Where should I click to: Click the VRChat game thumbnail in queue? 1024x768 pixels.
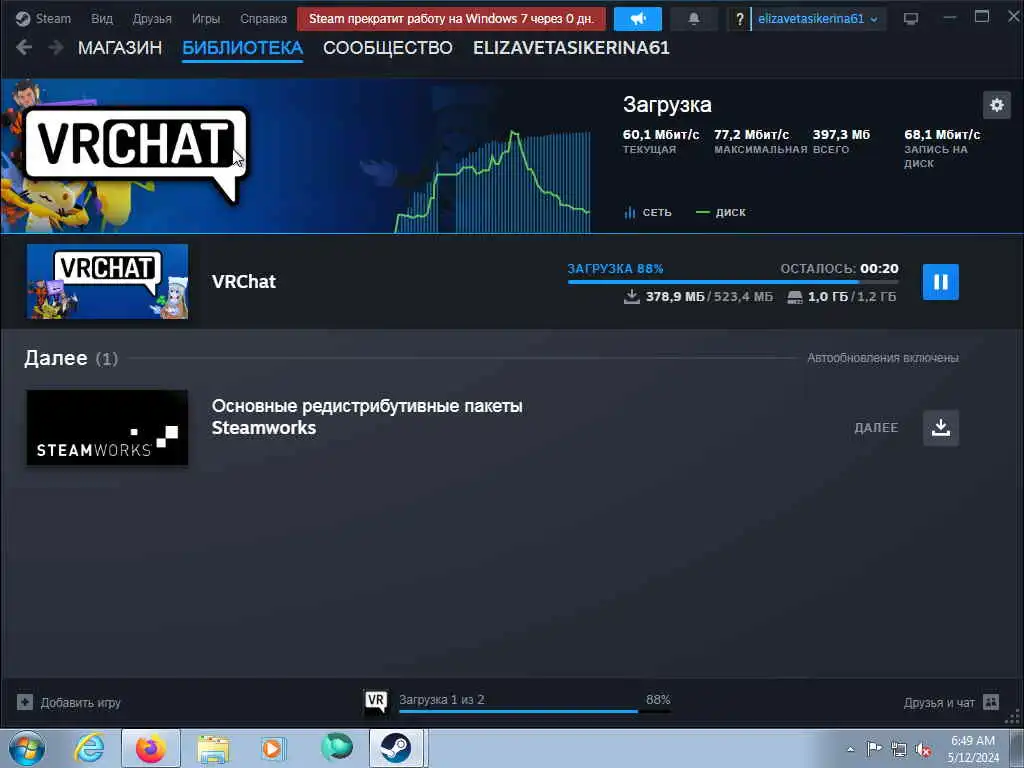[107, 281]
